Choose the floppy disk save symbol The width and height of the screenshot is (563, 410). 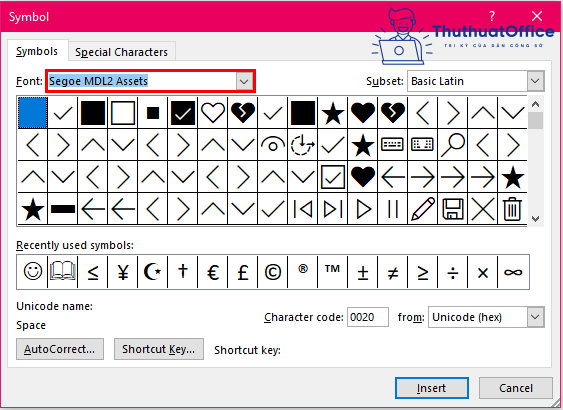tap(453, 209)
